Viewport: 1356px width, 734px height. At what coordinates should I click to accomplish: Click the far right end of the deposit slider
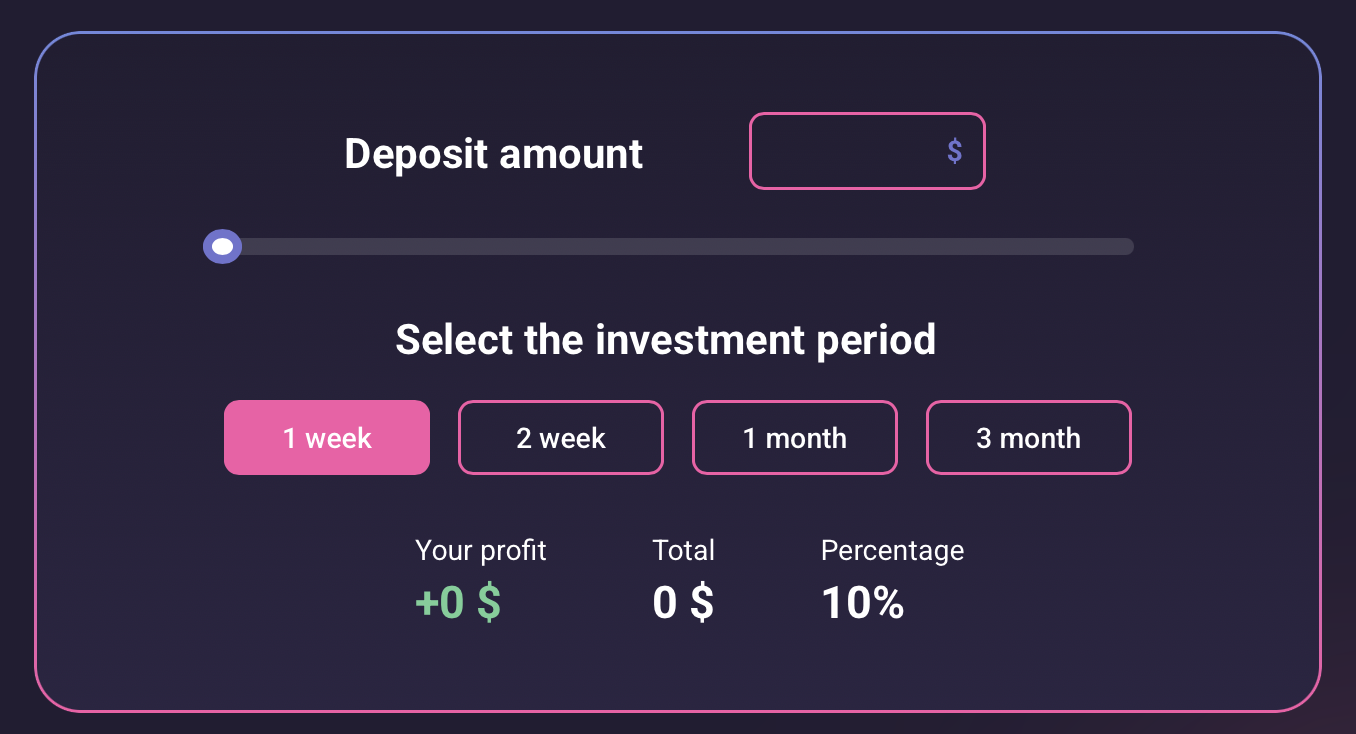click(x=1126, y=246)
